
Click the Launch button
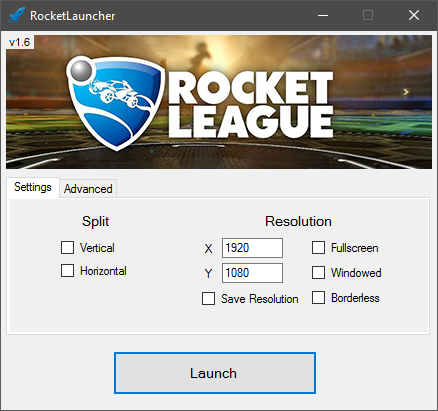pyautogui.click(x=215, y=373)
